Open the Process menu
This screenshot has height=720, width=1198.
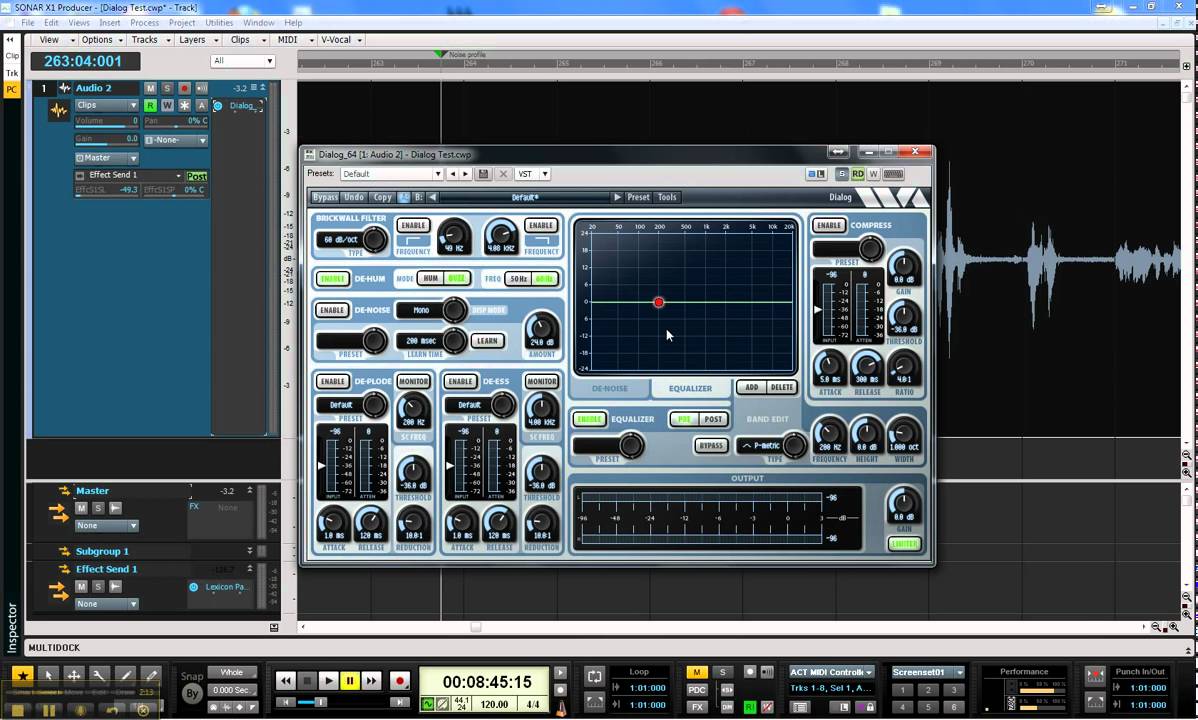click(144, 23)
